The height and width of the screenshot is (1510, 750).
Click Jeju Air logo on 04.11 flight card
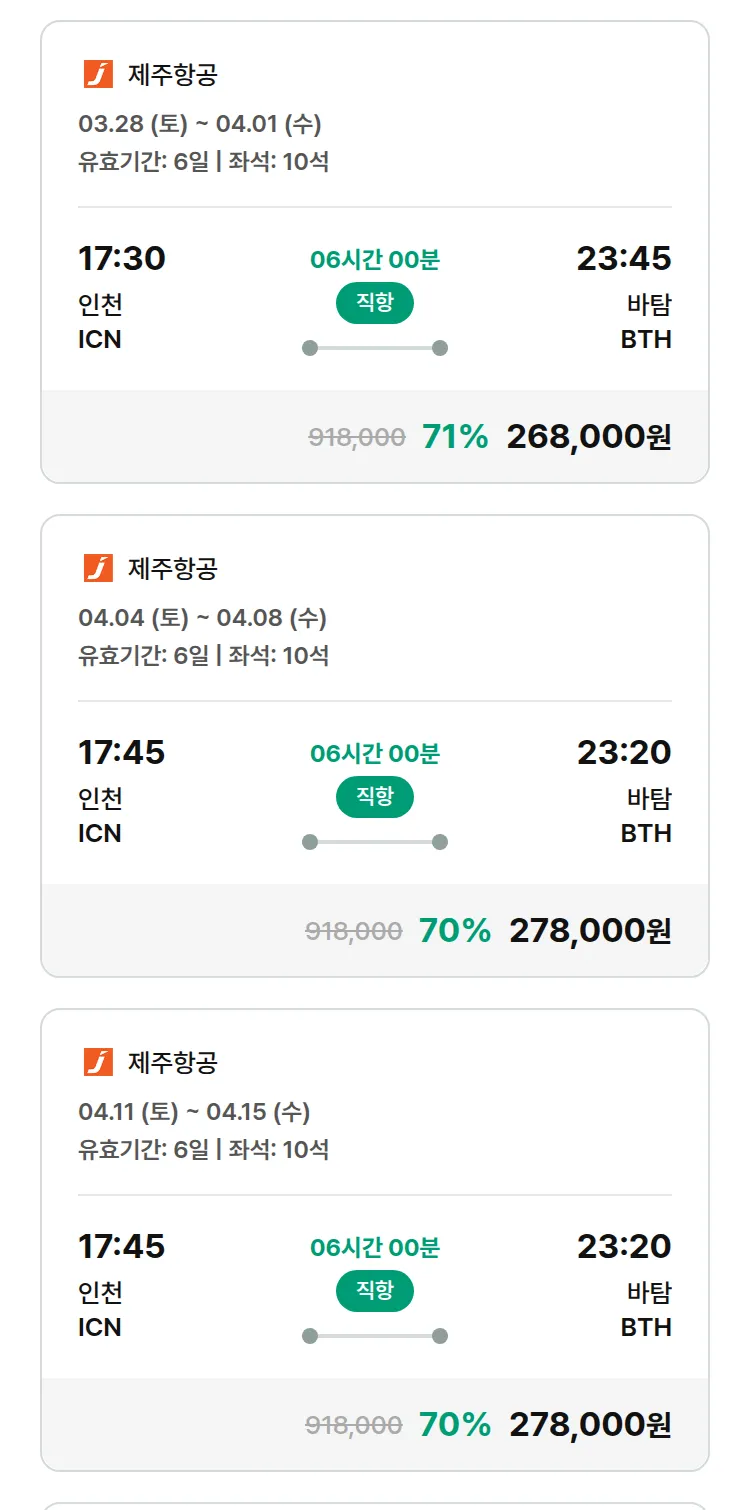[x=98, y=1062]
